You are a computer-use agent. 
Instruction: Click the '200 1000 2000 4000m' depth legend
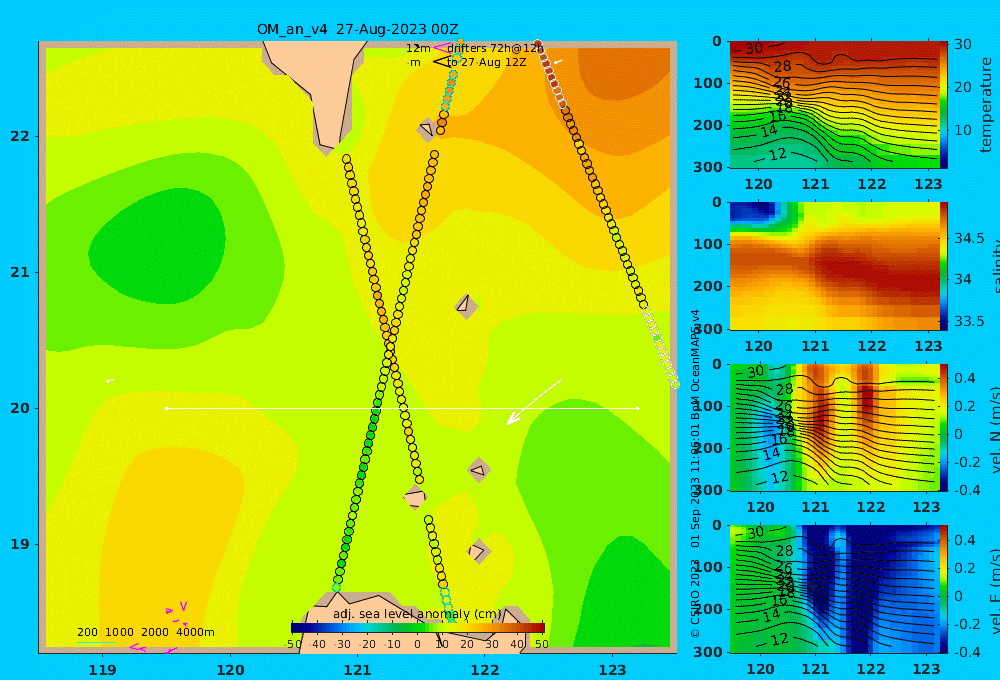(x=146, y=632)
